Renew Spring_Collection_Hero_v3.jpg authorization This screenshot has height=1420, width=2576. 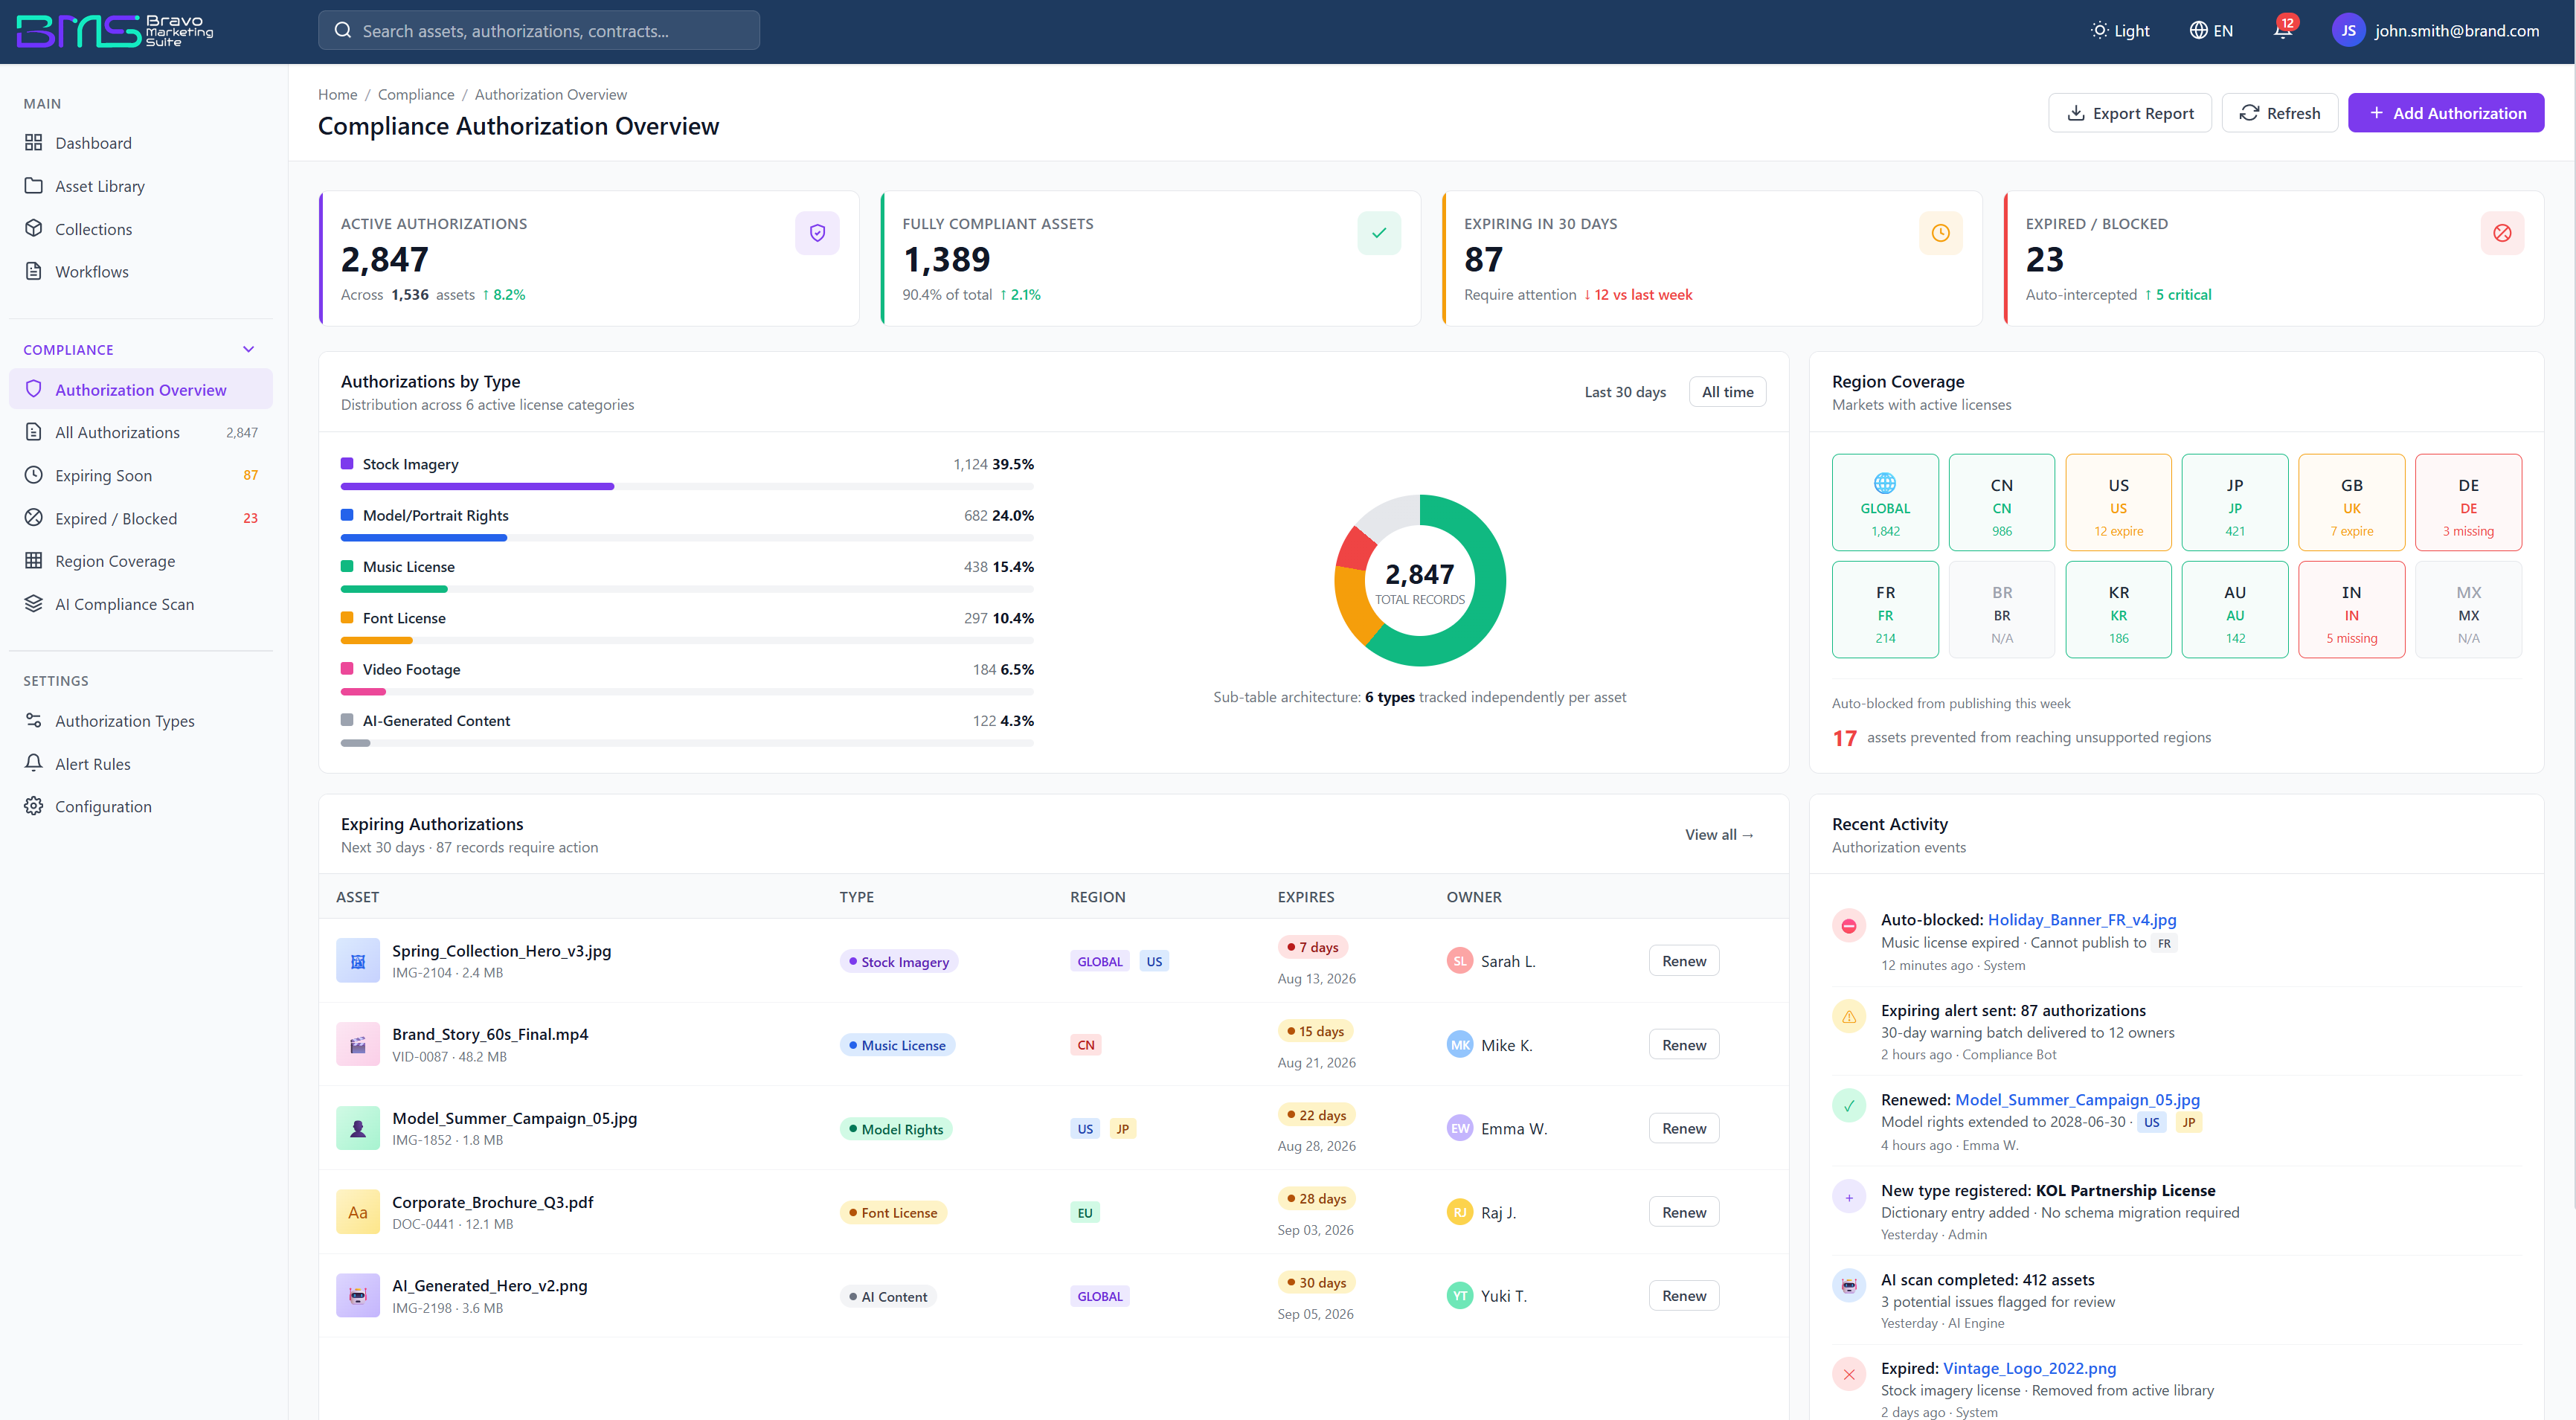click(1684, 961)
